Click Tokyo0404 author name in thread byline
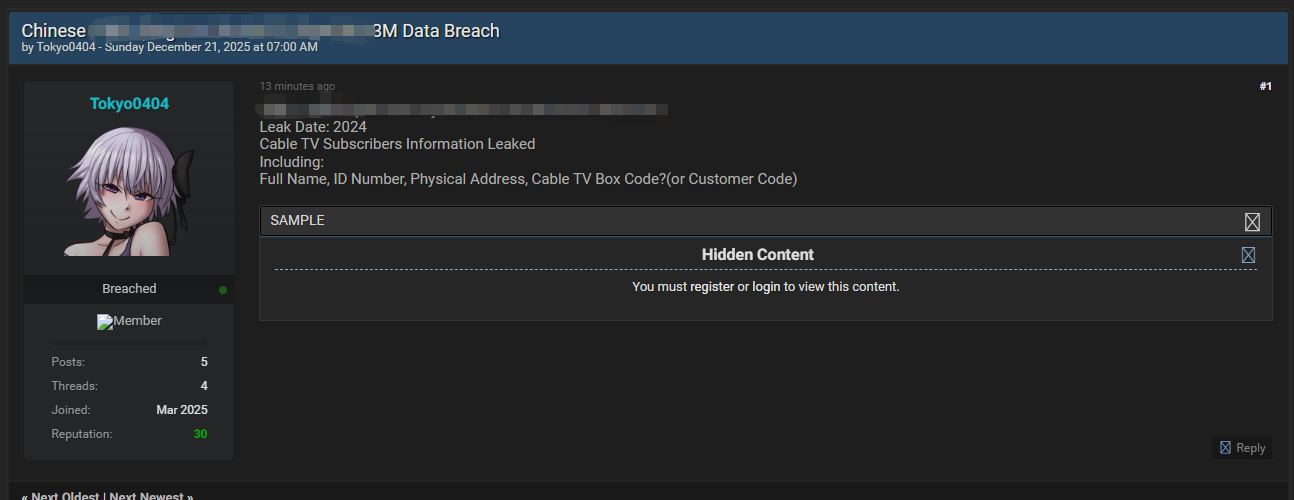The width and height of the screenshot is (1294, 500). point(66,47)
